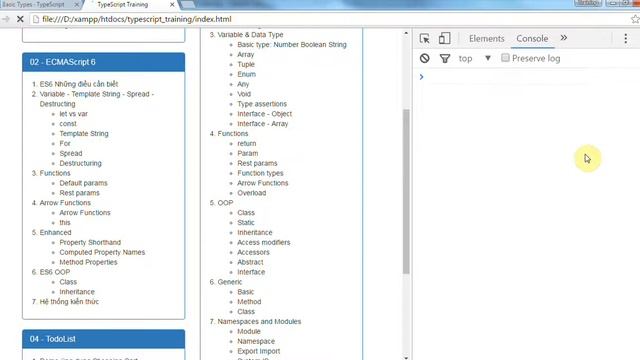
Task: Open the 'Export Import' link
Action: pos(258,351)
